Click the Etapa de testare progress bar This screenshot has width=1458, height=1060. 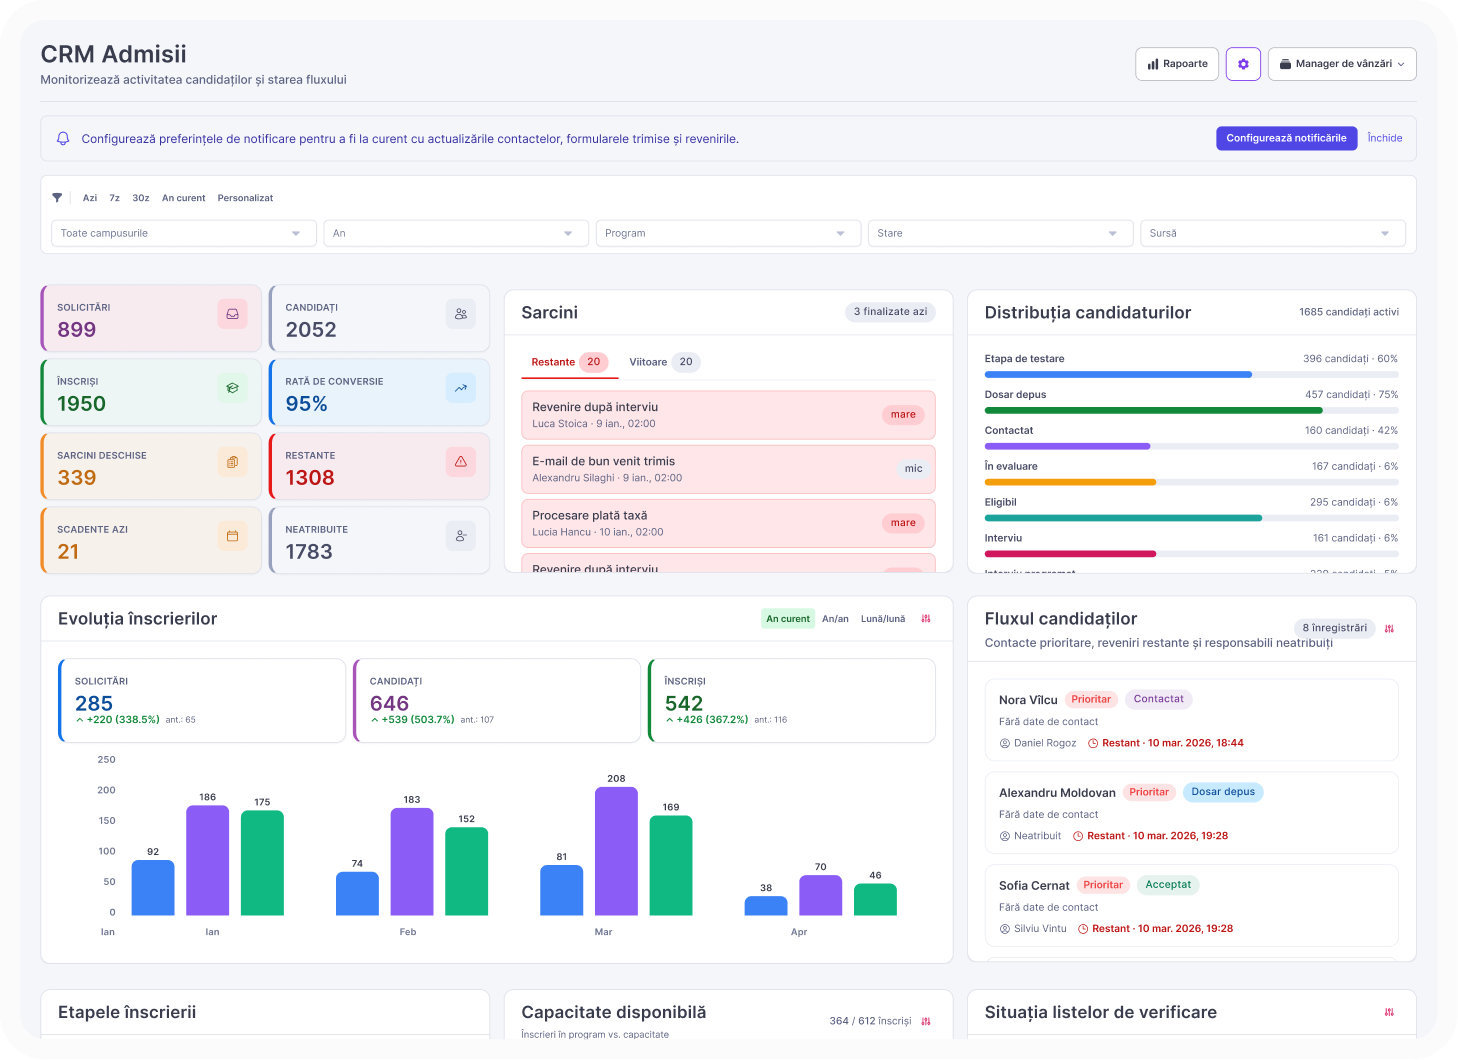[x=1191, y=375]
